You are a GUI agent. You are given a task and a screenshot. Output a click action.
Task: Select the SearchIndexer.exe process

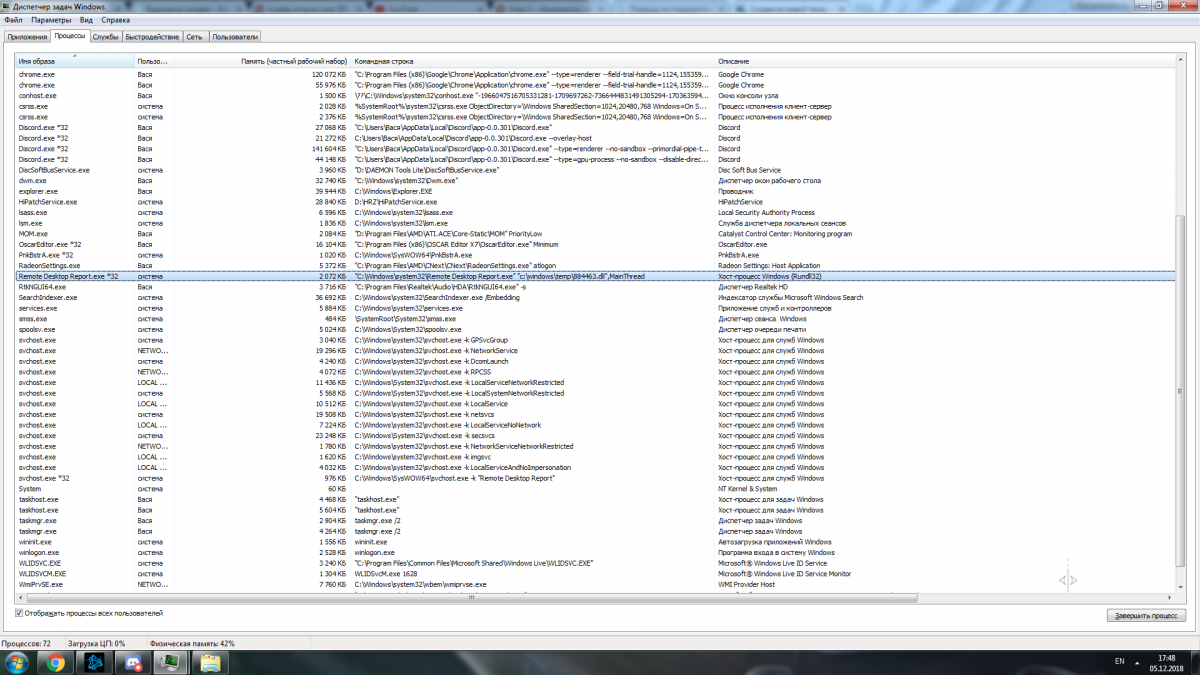coord(594,297)
